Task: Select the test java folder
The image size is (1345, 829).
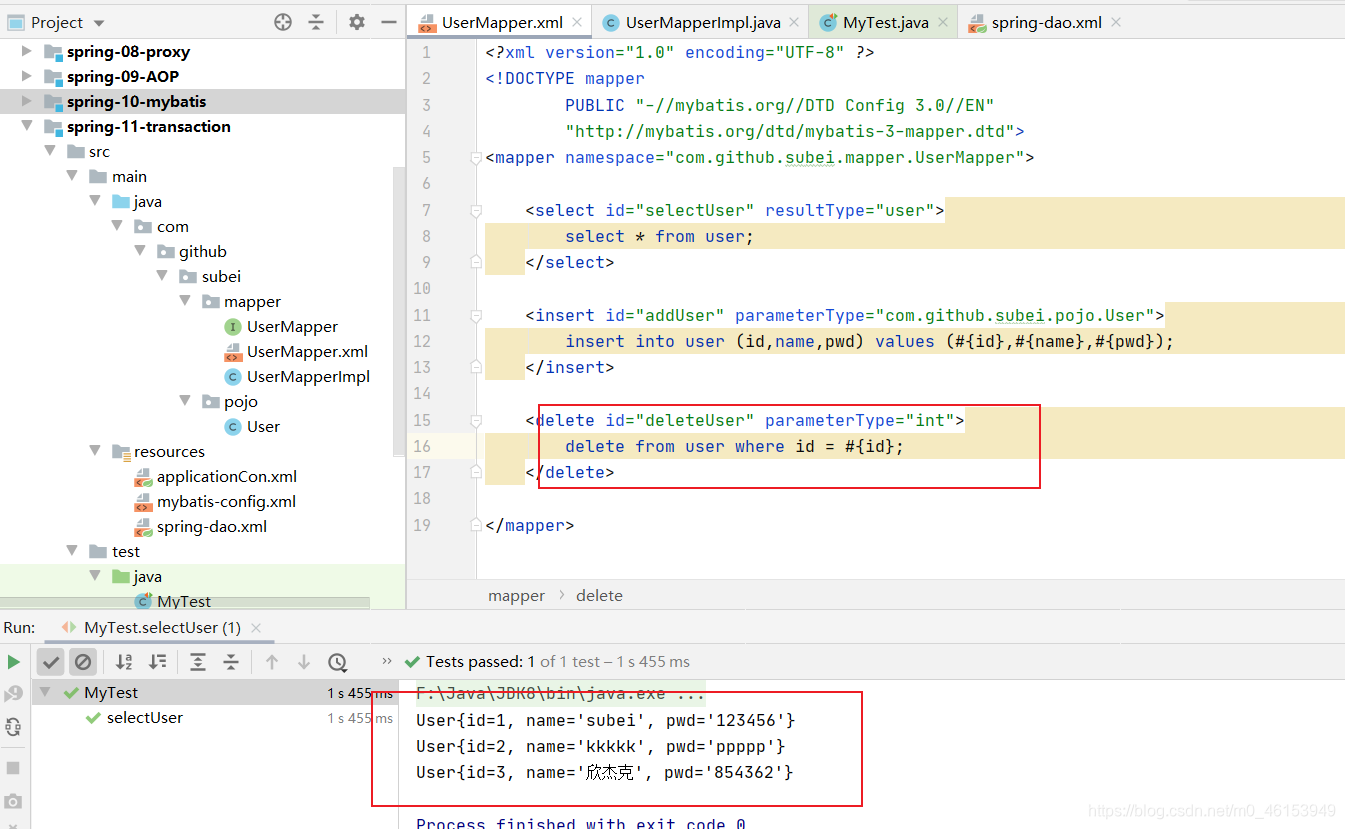Action: tap(136, 576)
